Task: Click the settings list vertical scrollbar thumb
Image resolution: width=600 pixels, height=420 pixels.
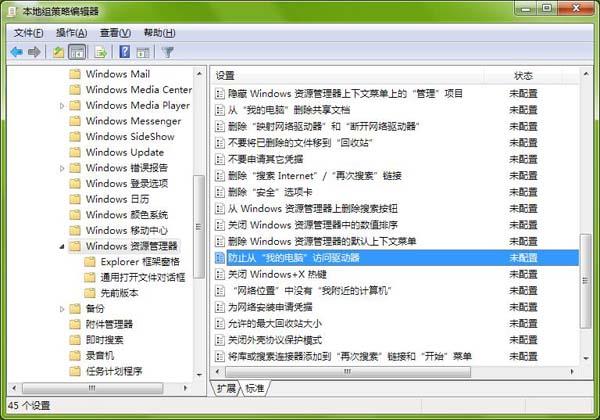Action: point(585,281)
